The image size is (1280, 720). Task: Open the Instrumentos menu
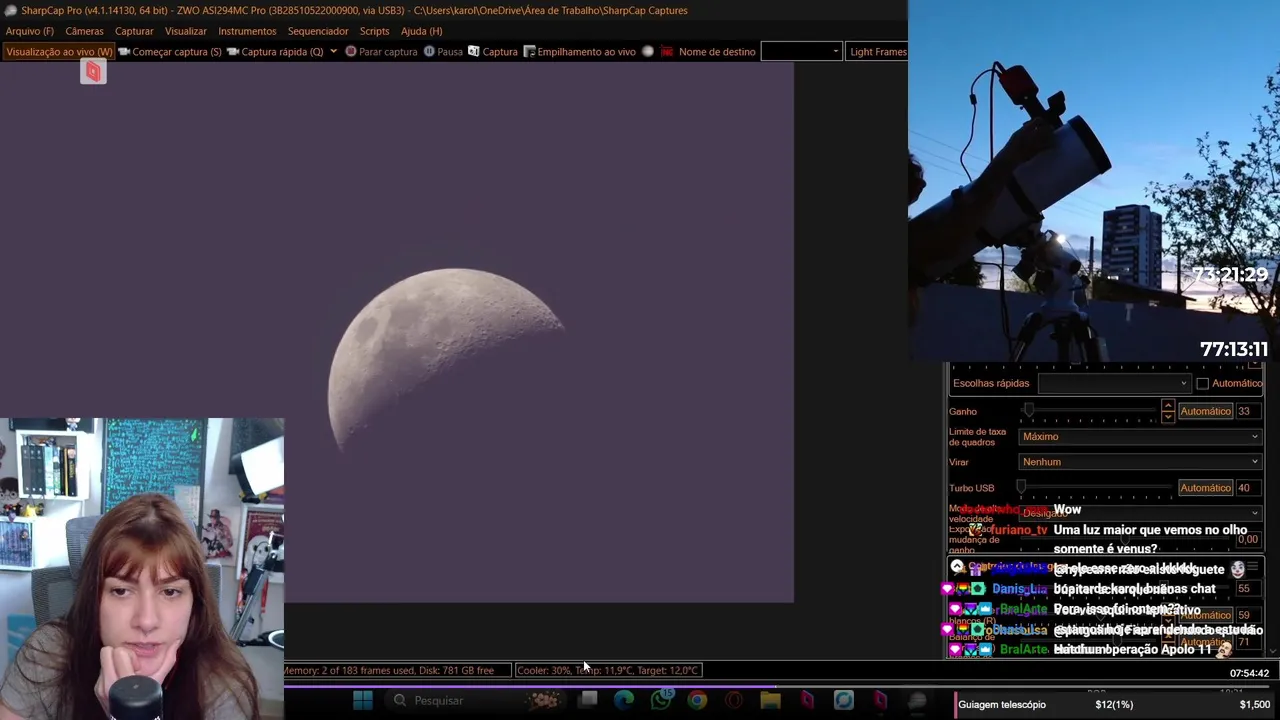click(x=247, y=31)
